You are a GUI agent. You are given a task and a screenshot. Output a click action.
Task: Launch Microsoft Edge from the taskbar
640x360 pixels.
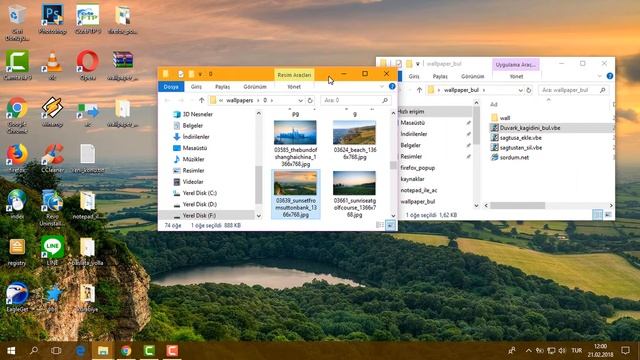(80, 351)
